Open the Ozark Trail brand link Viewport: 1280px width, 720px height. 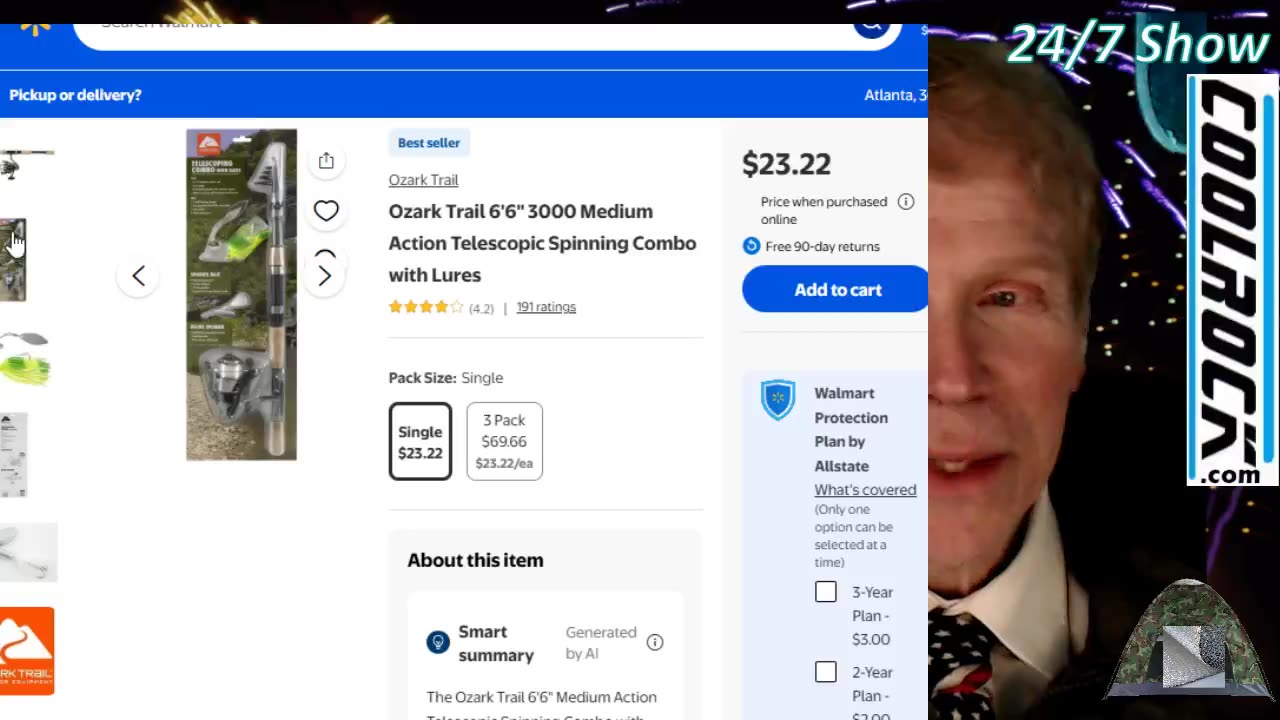point(423,180)
